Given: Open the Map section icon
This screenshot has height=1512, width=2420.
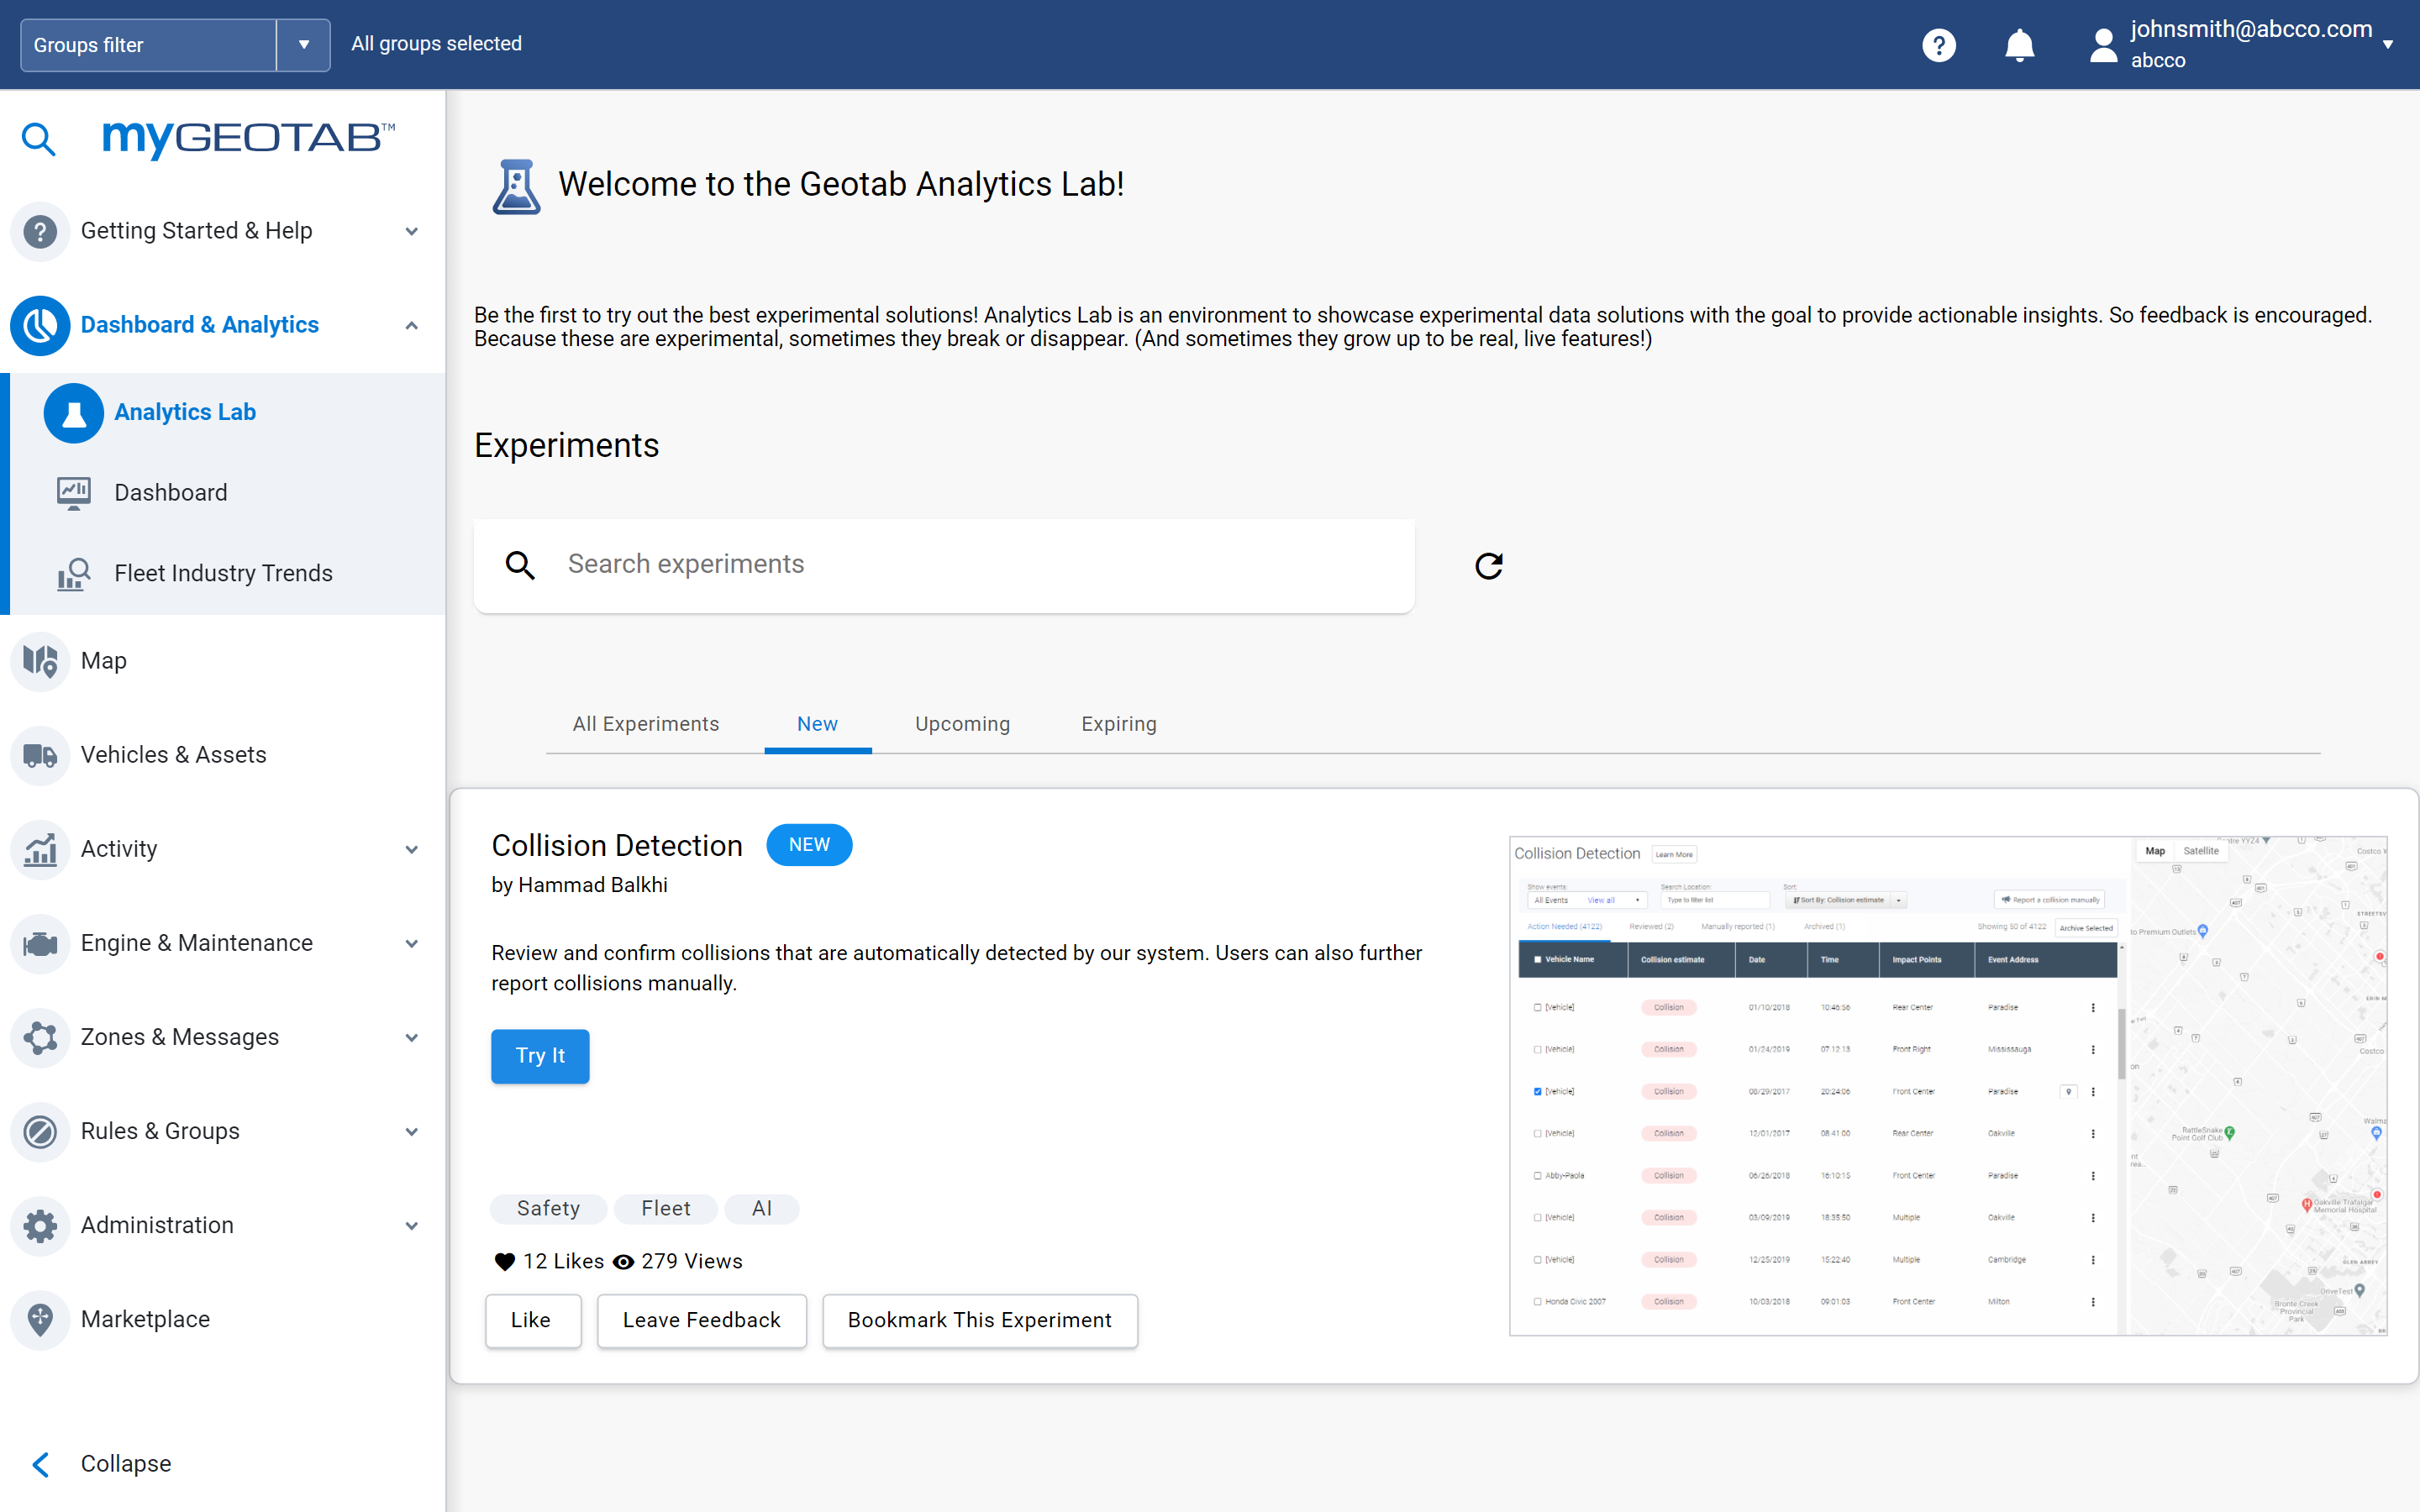Looking at the screenshot, I should (x=40, y=661).
